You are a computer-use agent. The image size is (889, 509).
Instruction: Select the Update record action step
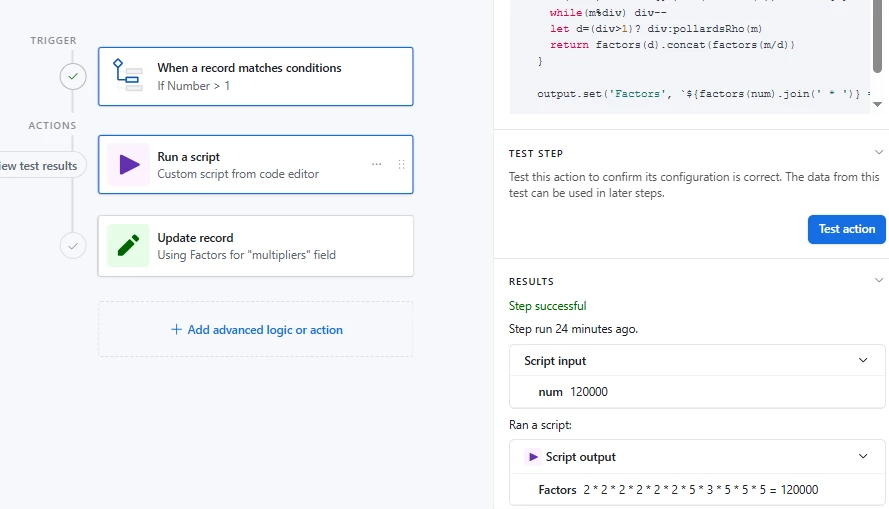coord(255,245)
